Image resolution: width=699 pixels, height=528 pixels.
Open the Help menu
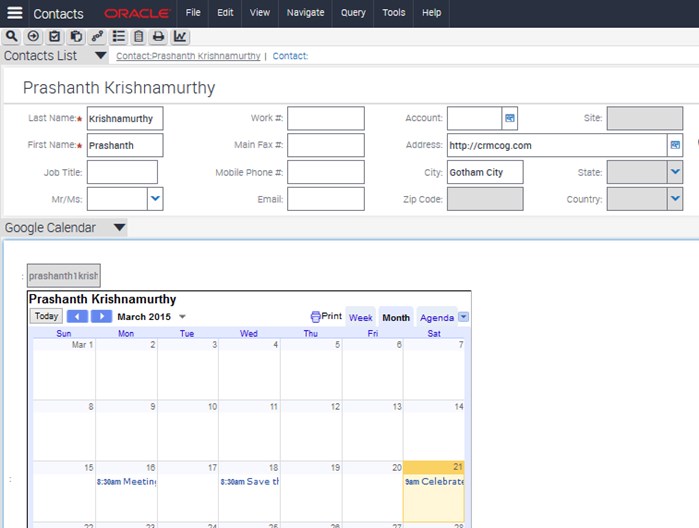pos(432,13)
